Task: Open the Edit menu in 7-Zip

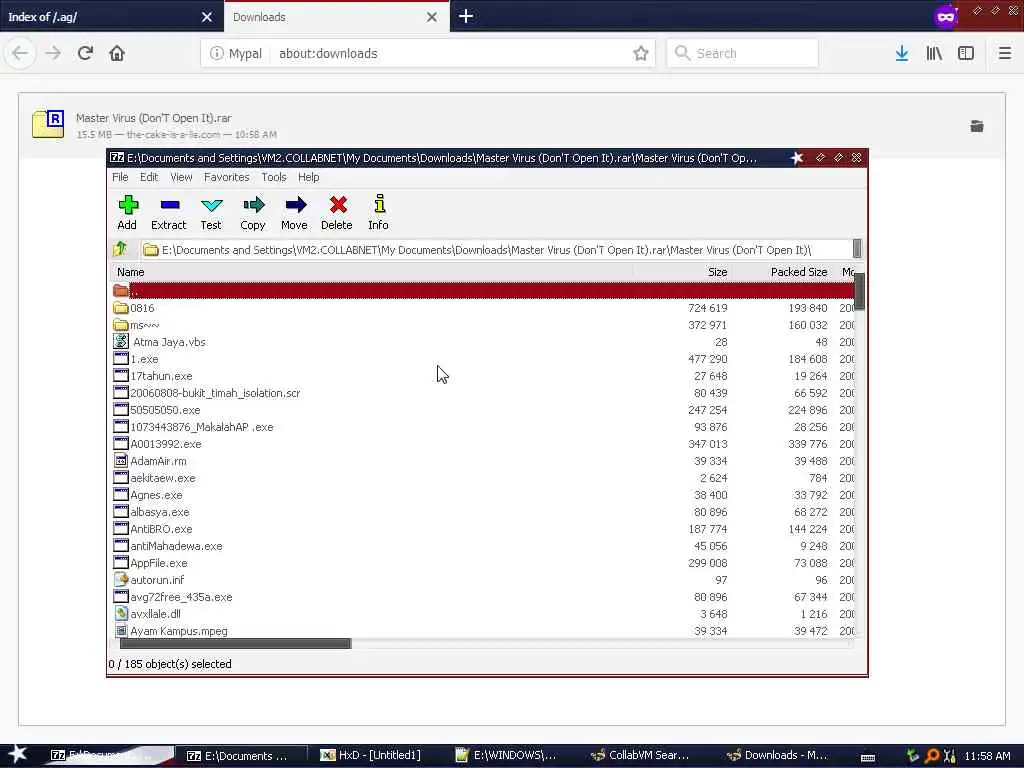Action: tap(149, 177)
